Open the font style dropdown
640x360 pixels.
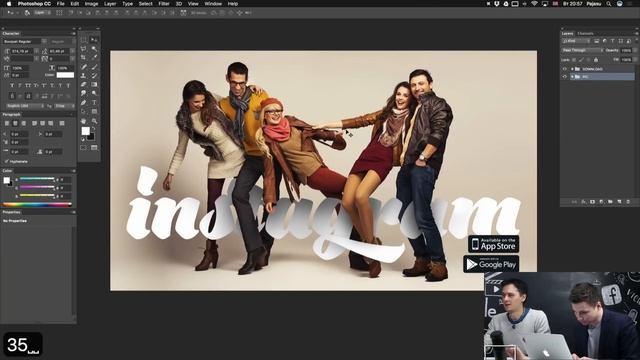62,42
